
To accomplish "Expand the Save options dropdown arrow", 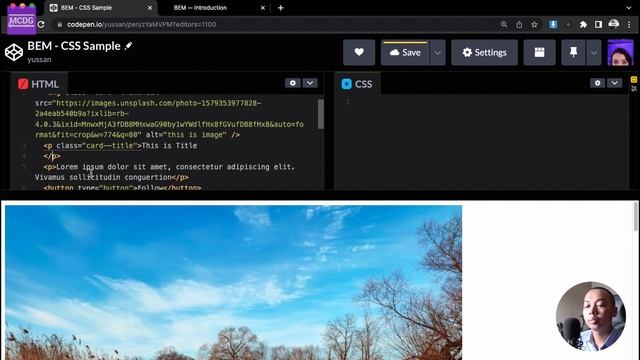I will [437, 52].
